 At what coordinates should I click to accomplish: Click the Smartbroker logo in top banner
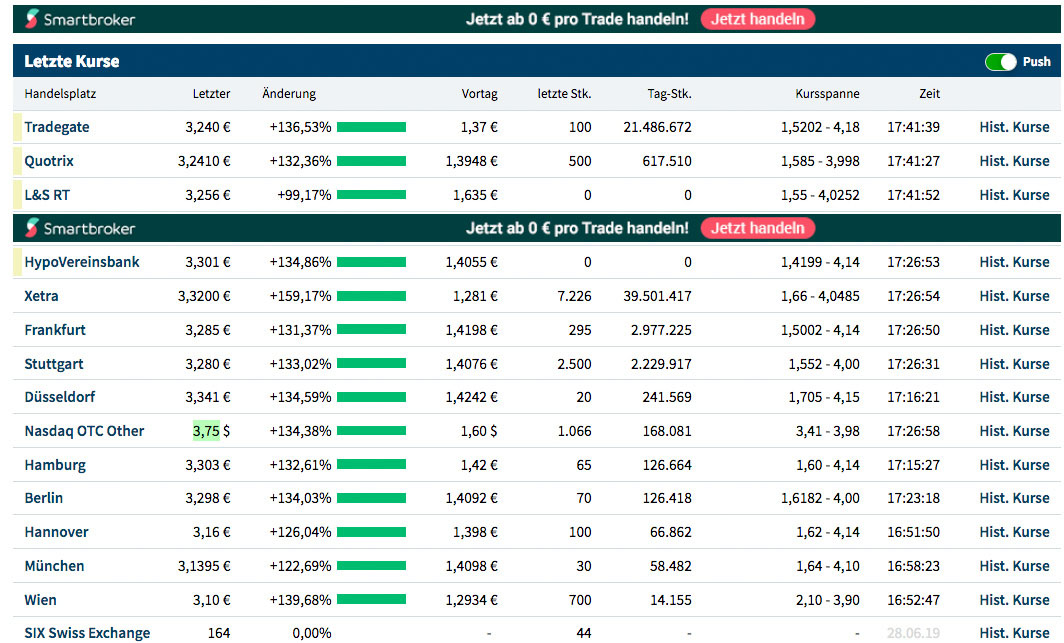[80, 19]
